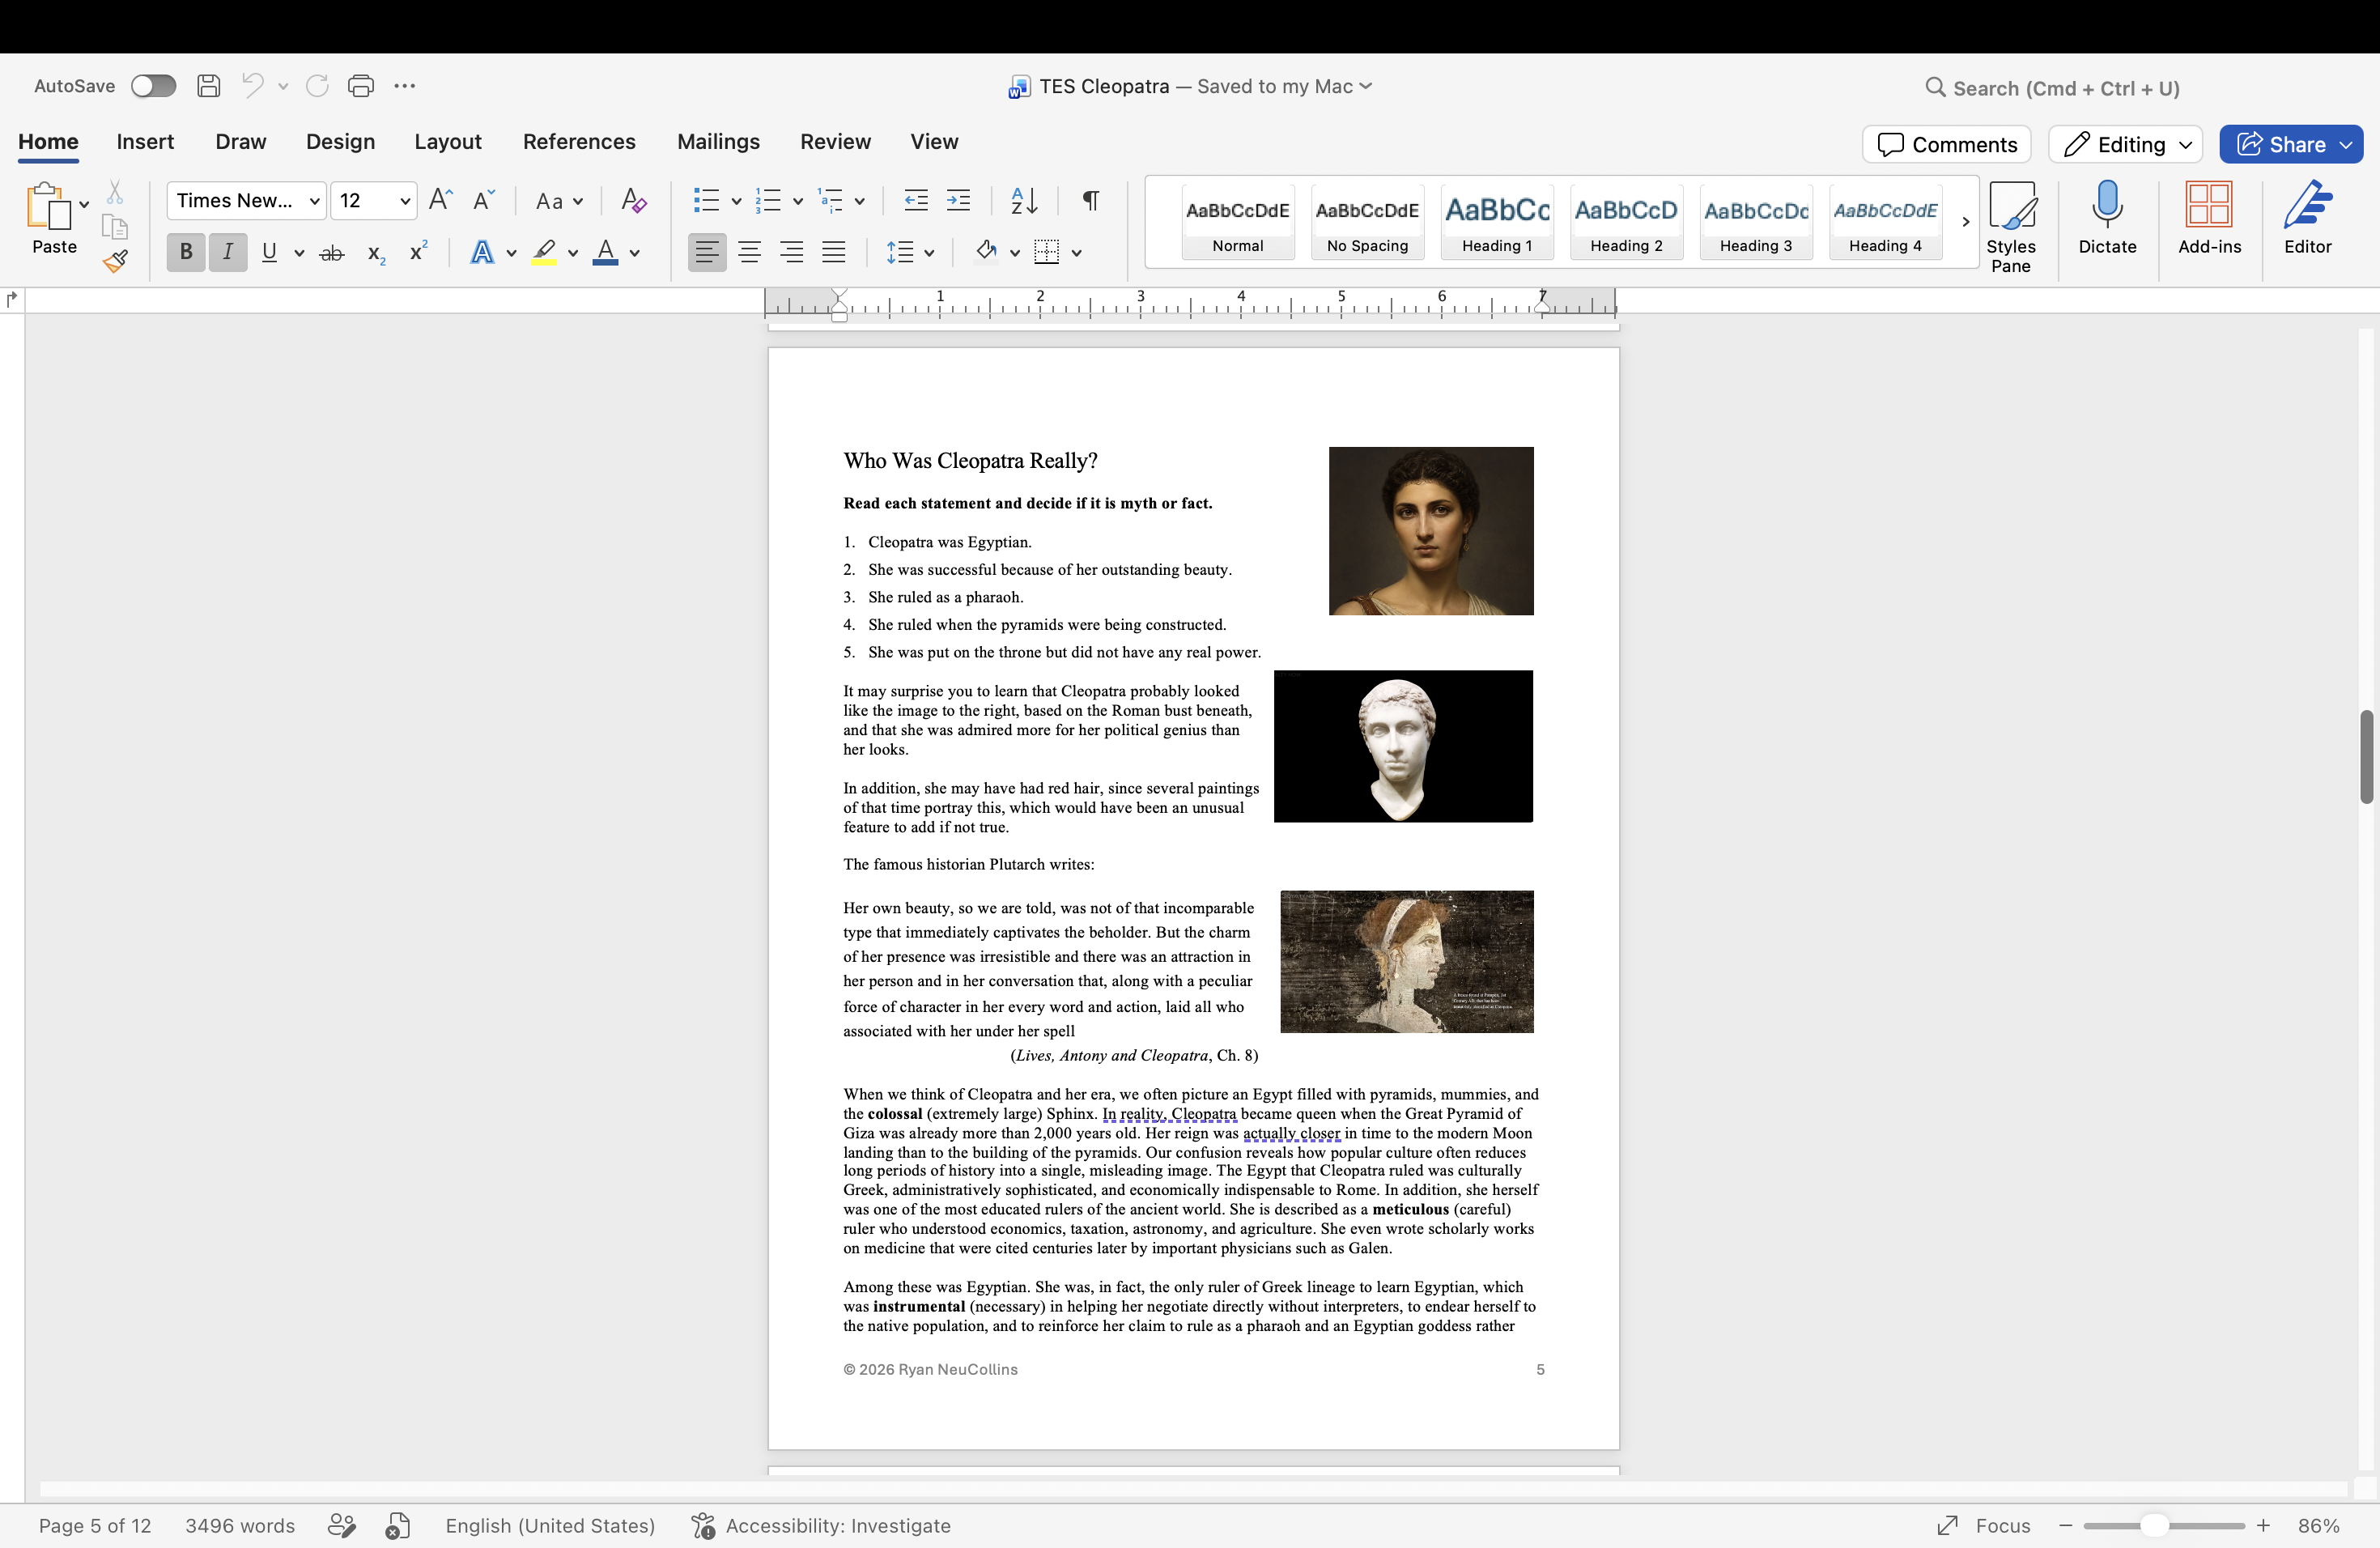Click the numbered list icon
The height and width of the screenshot is (1548, 2380).
click(768, 201)
